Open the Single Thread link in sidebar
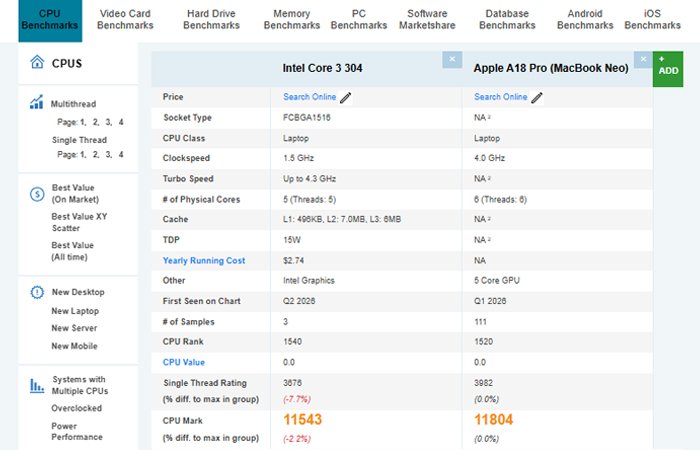The height and width of the screenshot is (450, 700). [79, 140]
